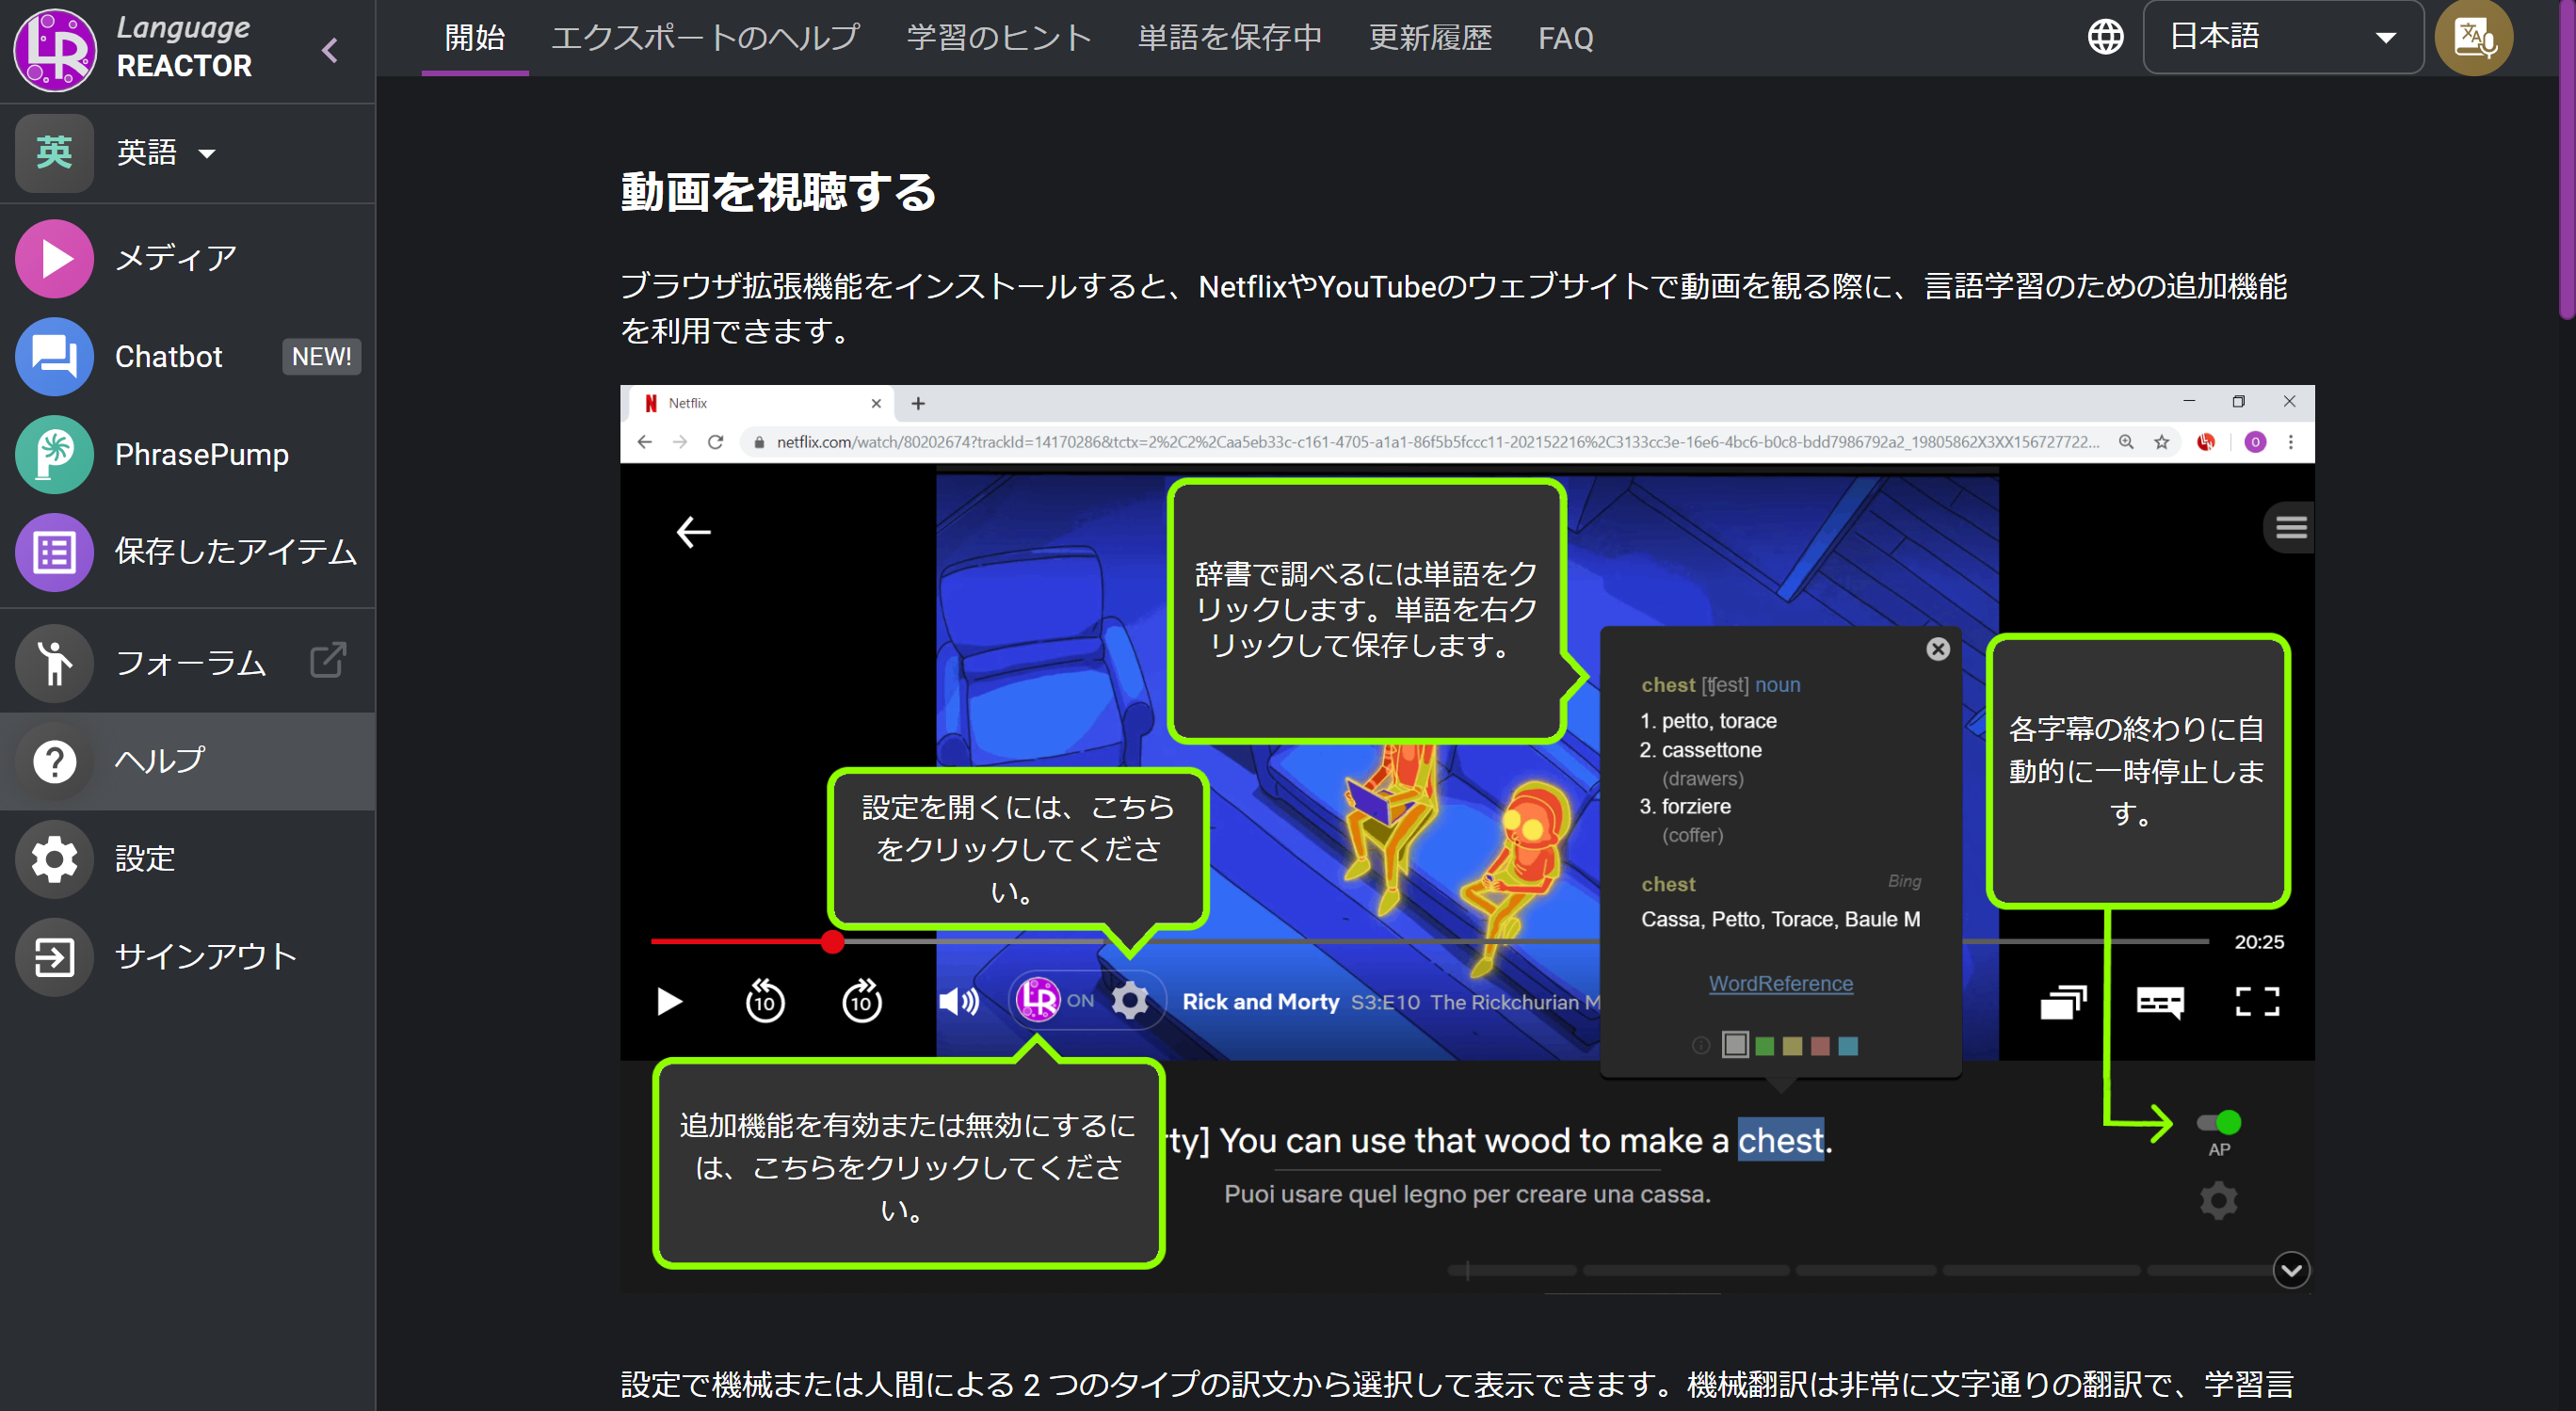
Task: Open the Chatbot sidebar entry
Action: (x=187, y=356)
